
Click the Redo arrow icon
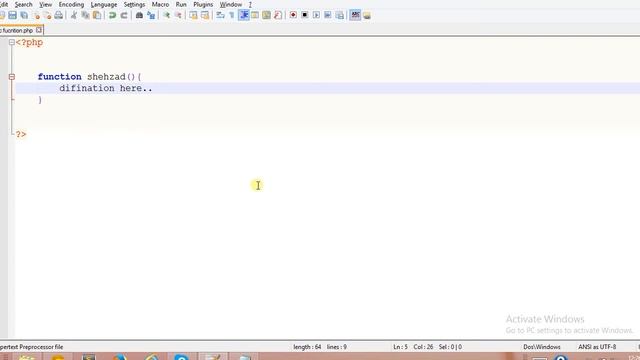124,16
